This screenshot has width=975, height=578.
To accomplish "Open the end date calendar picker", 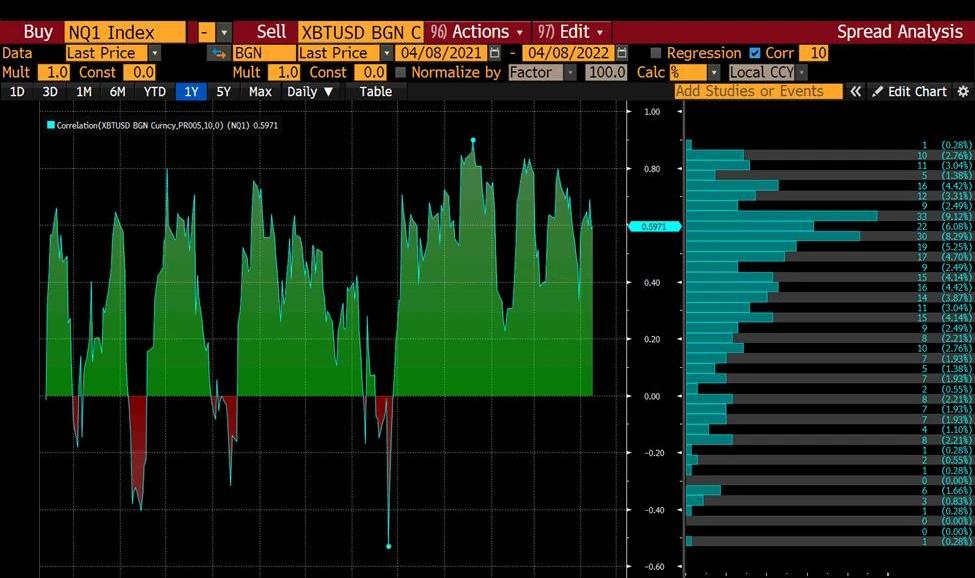I will pyautogui.click(x=622, y=53).
